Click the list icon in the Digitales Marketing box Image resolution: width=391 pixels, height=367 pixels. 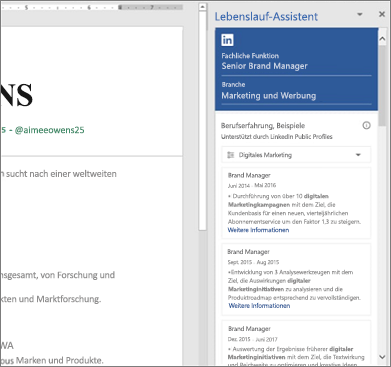(230, 155)
